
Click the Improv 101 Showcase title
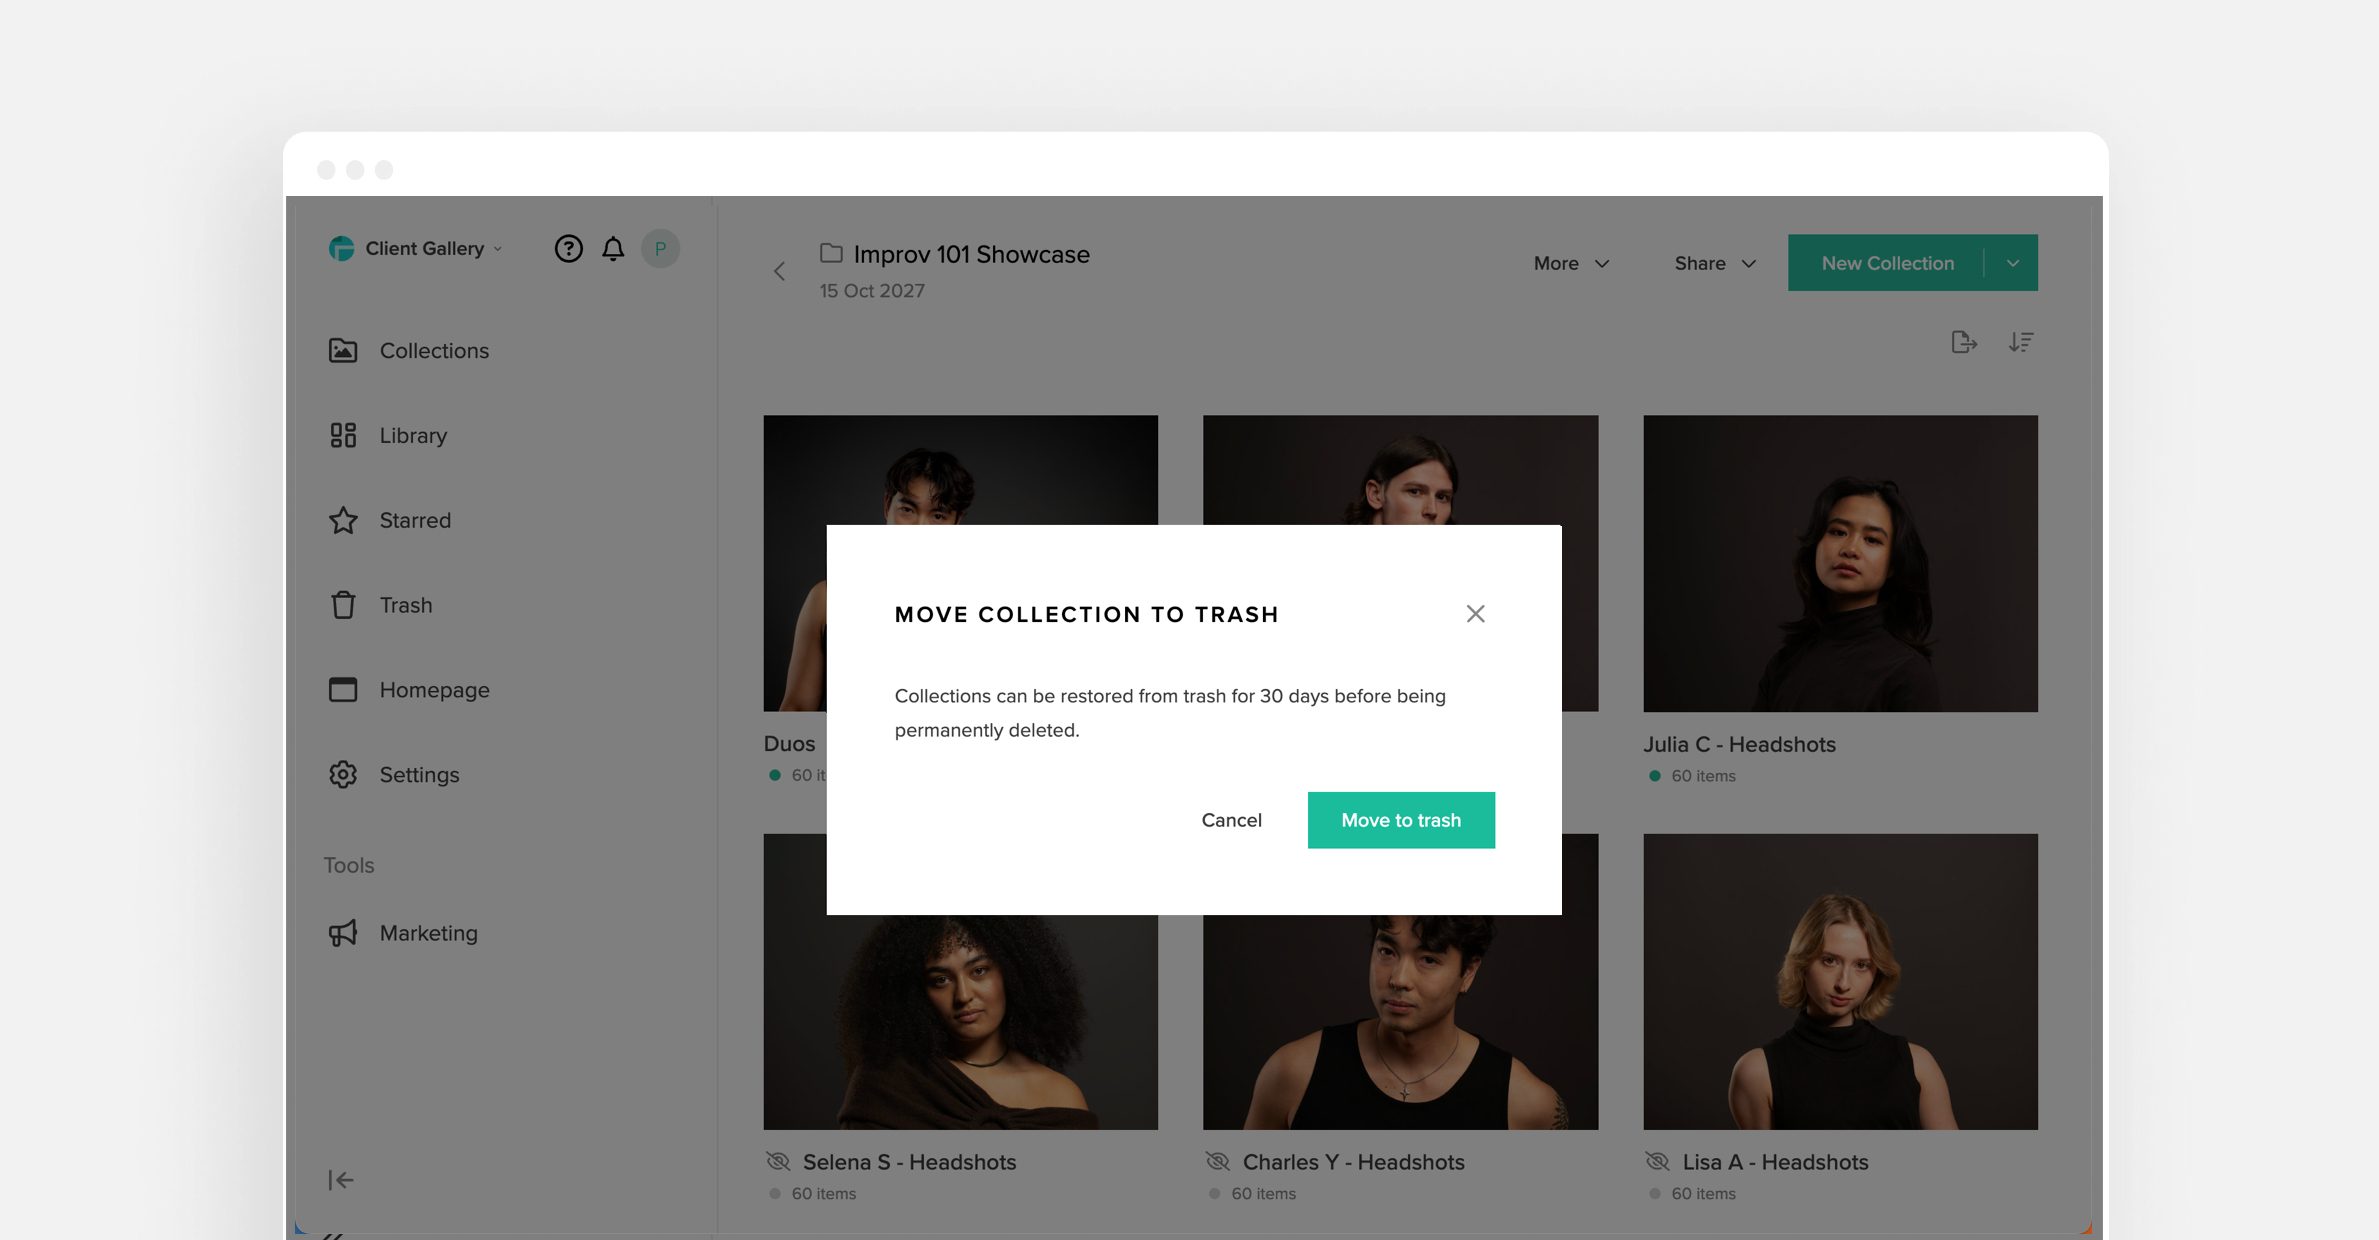[971, 254]
